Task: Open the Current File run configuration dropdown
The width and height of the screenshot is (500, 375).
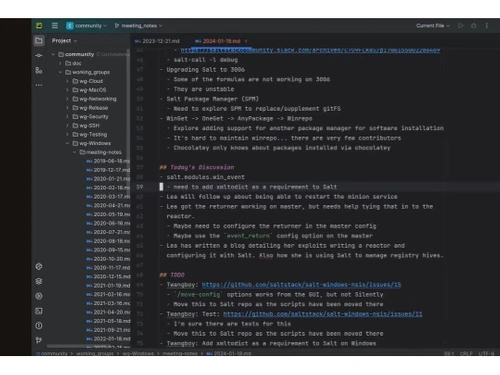Action: coord(433,26)
